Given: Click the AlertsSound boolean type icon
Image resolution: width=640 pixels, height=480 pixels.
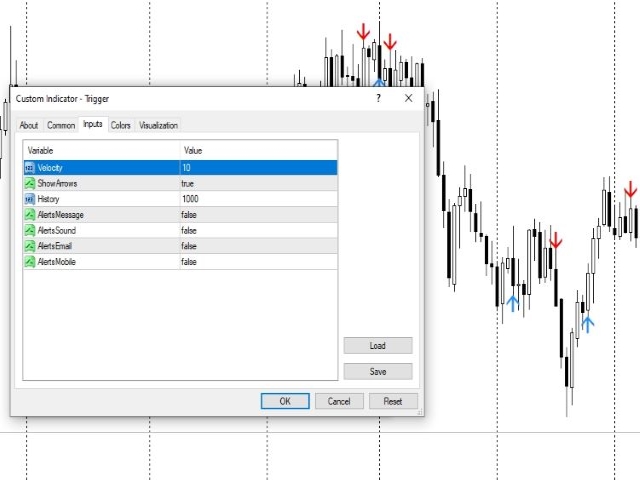Looking at the screenshot, I should pos(30,230).
